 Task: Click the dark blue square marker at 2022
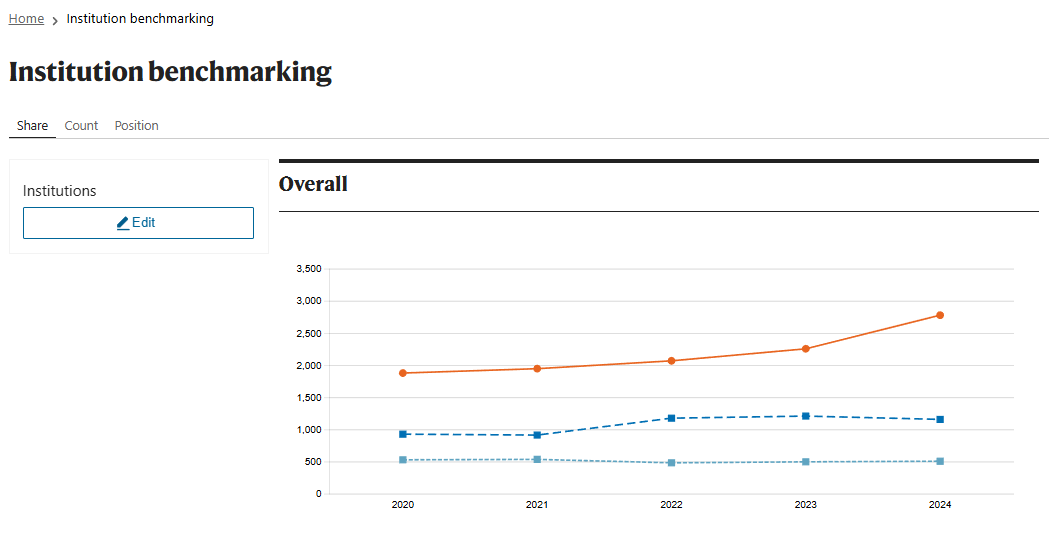671,418
